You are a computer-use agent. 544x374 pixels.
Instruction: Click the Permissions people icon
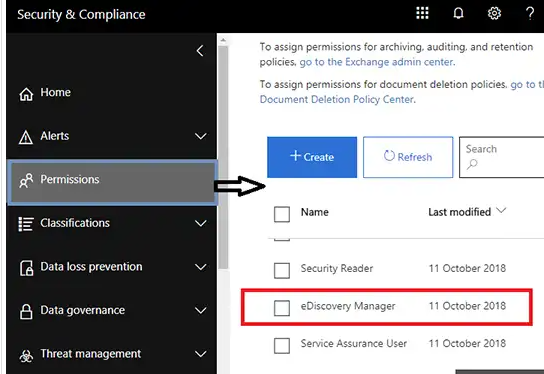(26, 180)
